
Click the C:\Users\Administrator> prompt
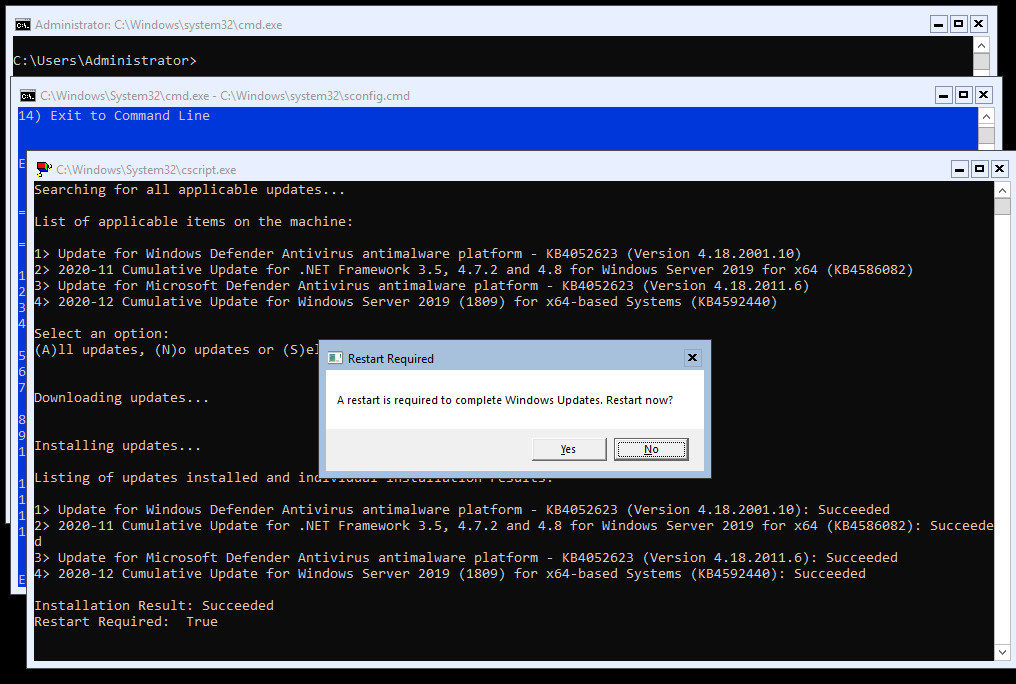click(105, 60)
